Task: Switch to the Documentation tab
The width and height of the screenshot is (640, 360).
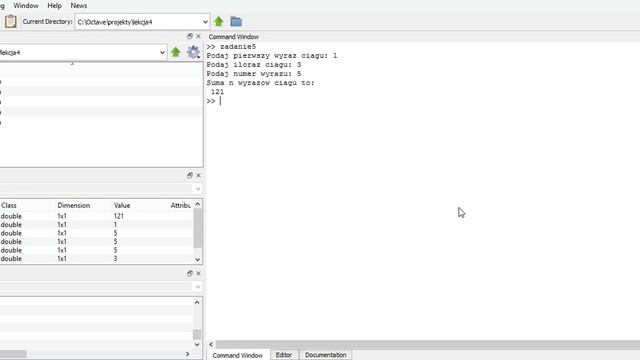Action: point(325,355)
